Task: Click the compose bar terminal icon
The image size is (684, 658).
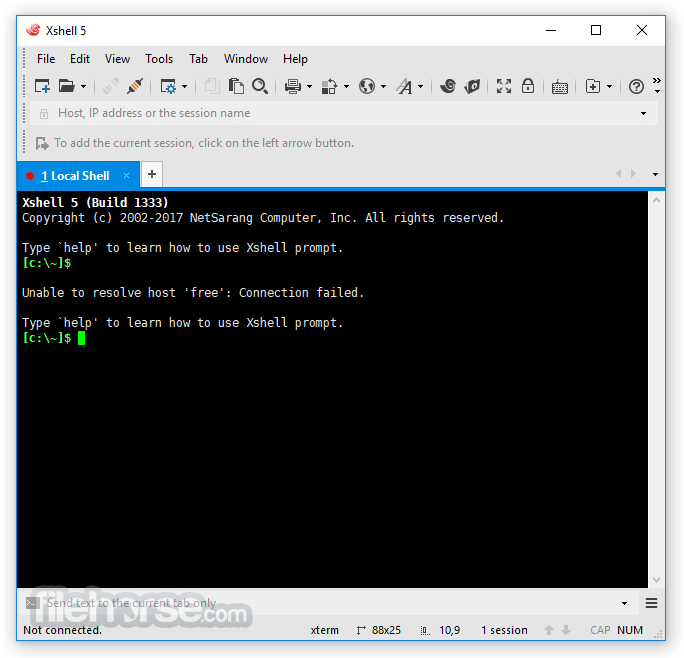Action: [32, 603]
